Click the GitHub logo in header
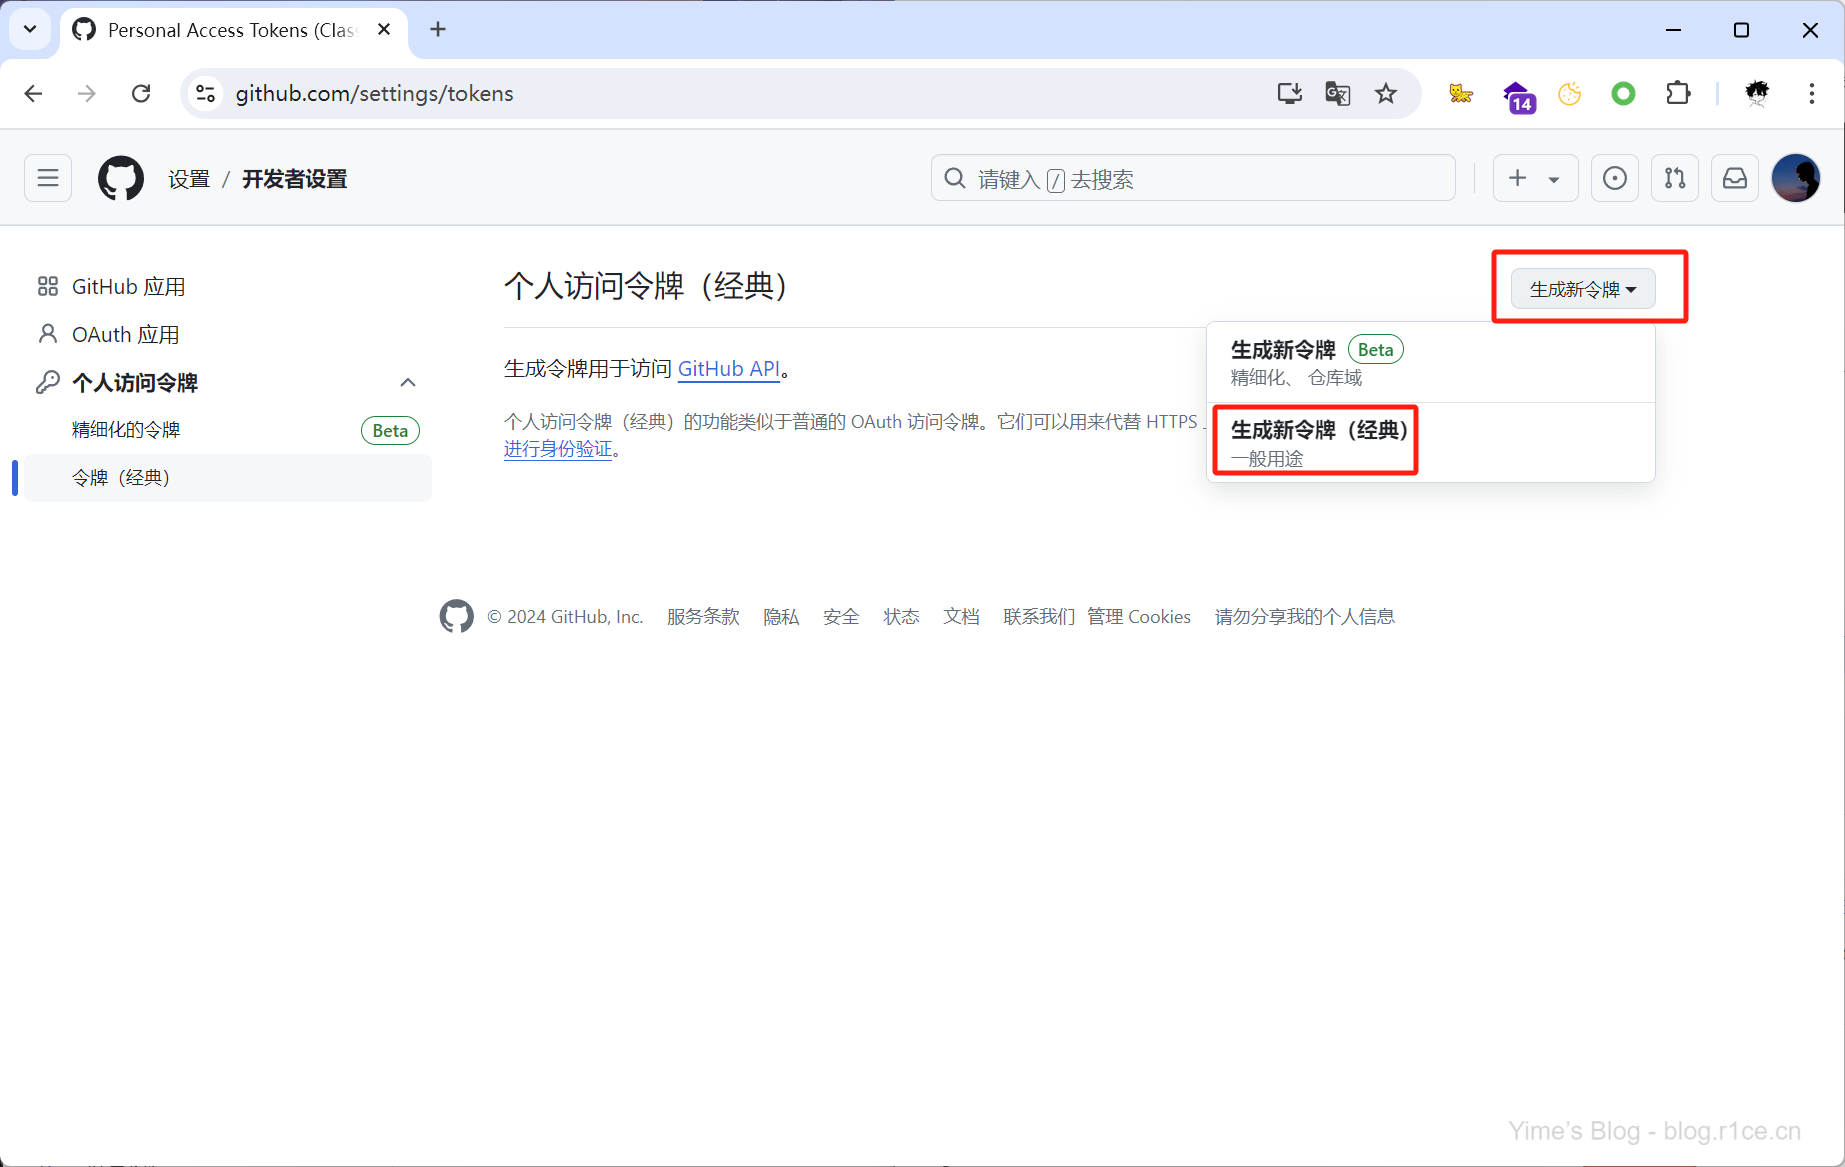Screen dimensions: 1845x1167 point(121,179)
